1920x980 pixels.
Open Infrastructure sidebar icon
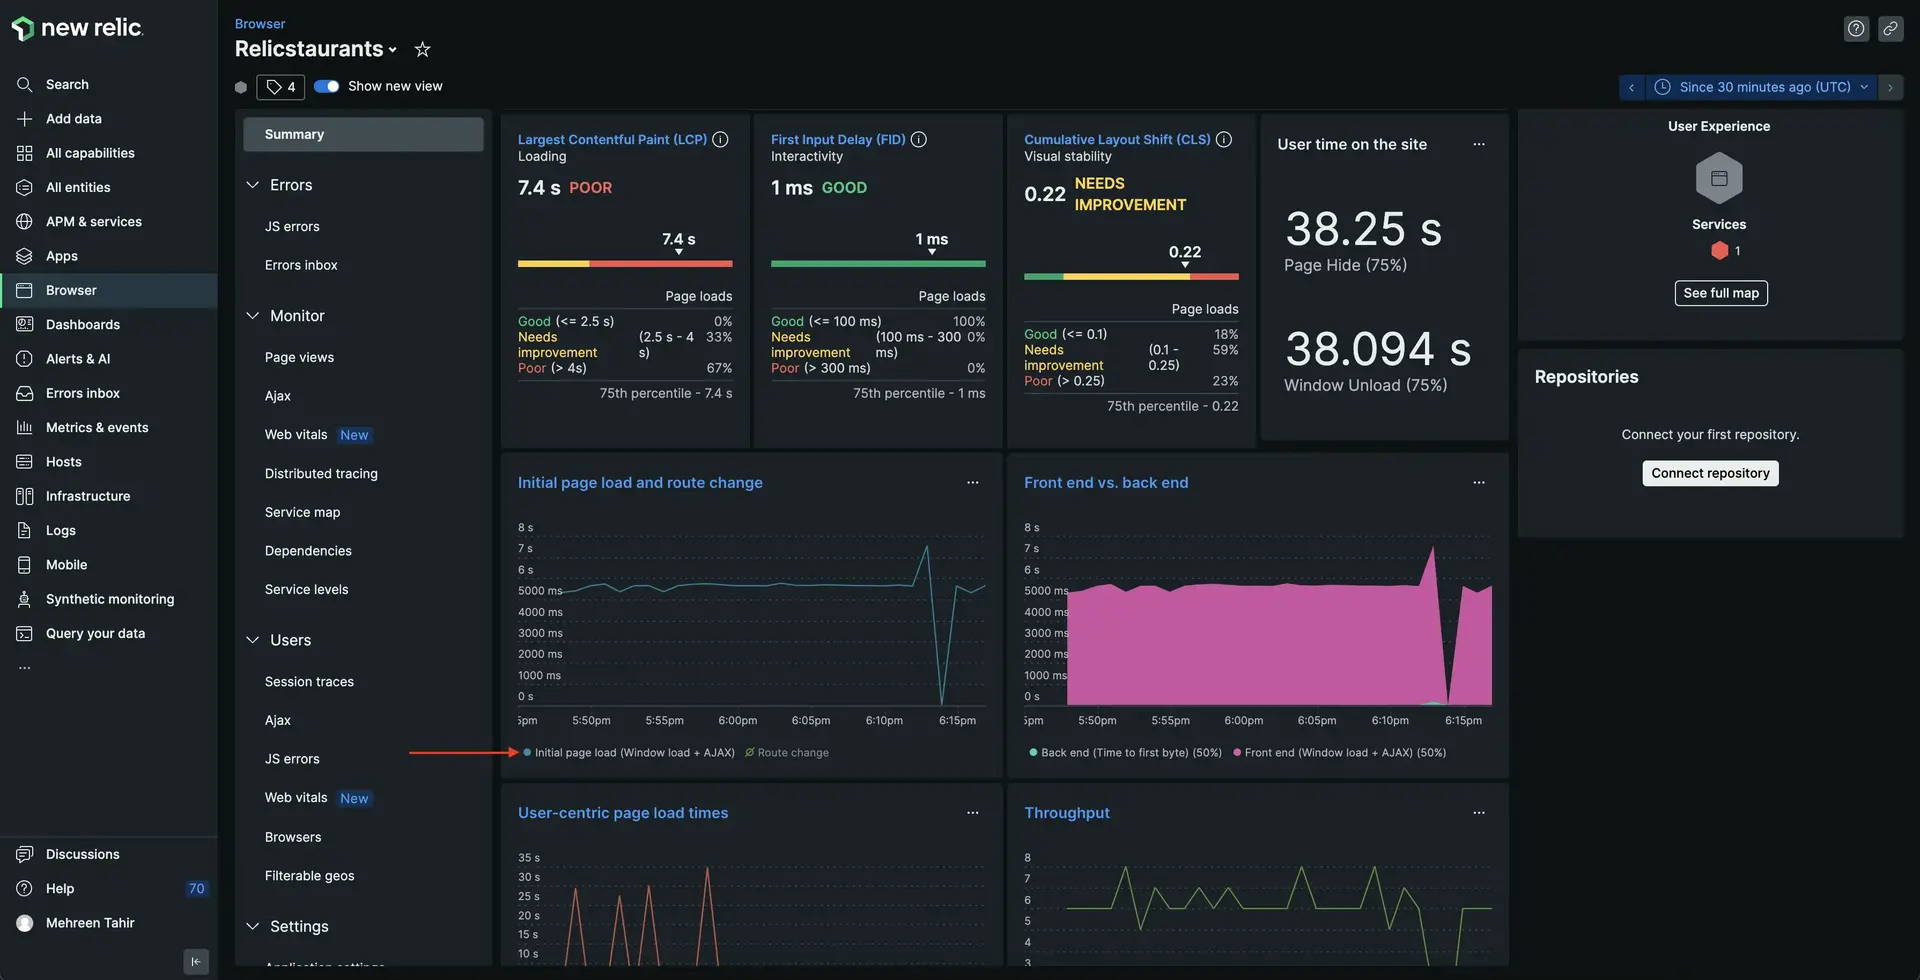(x=25, y=497)
